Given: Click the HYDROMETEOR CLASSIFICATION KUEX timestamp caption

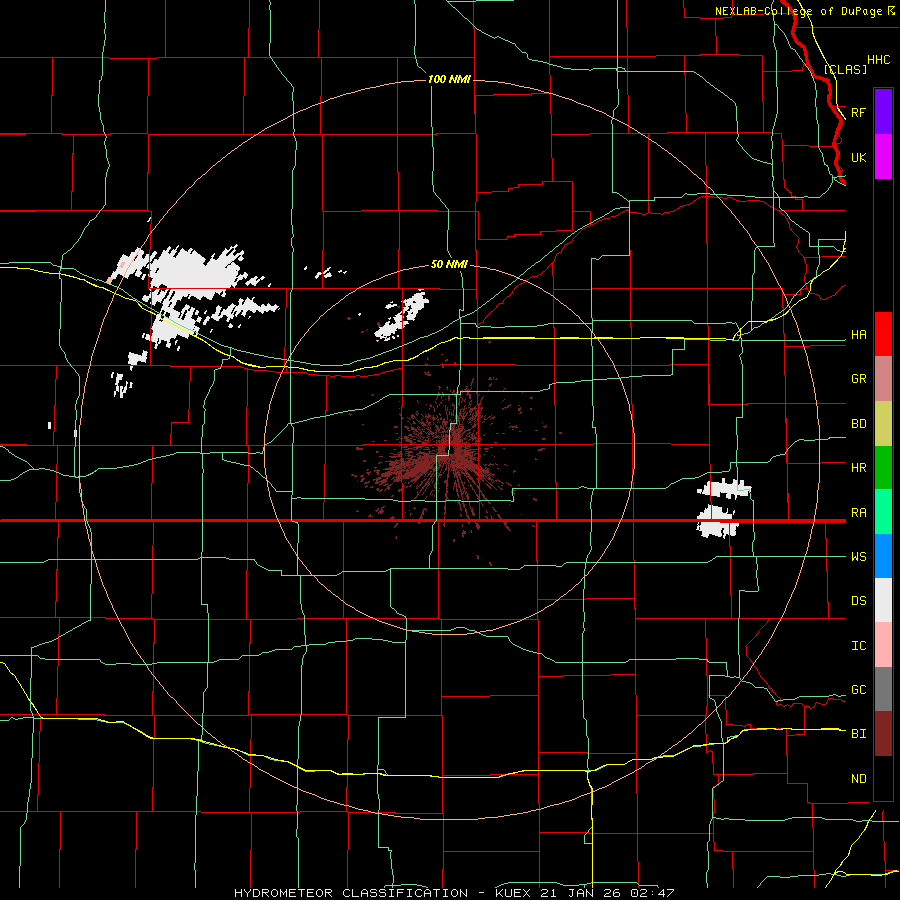Looking at the screenshot, I should (454, 893).
